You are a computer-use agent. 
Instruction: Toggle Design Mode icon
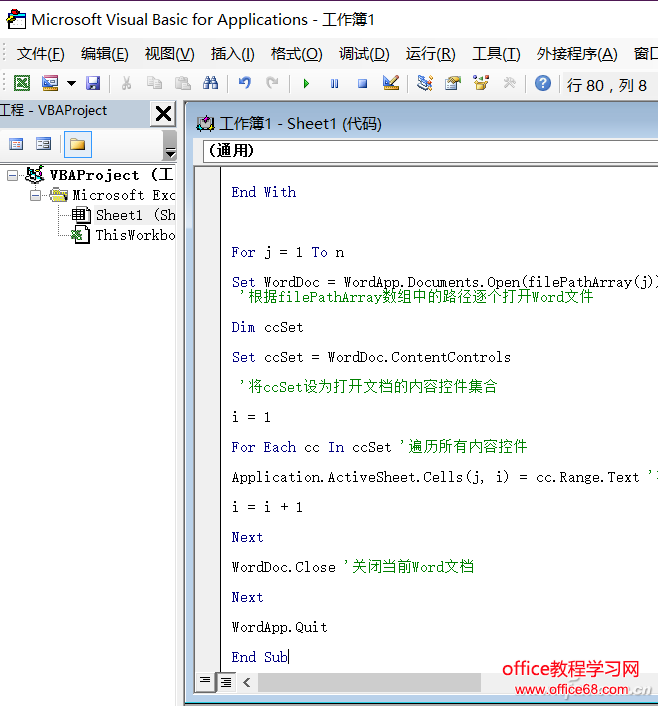click(390, 83)
